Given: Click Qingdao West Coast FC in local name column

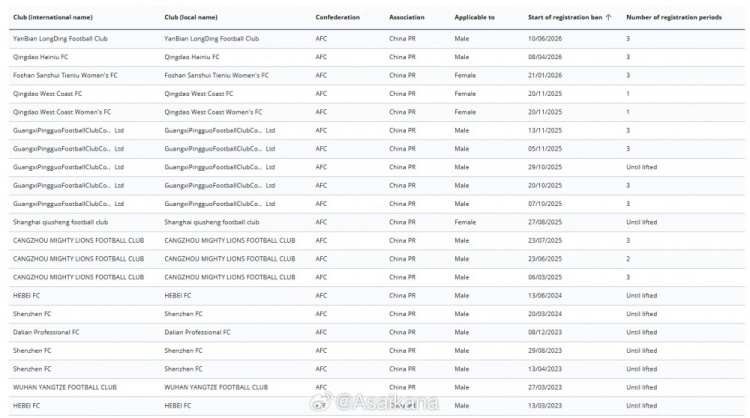Looking at the screenshot, I should 199,94.
